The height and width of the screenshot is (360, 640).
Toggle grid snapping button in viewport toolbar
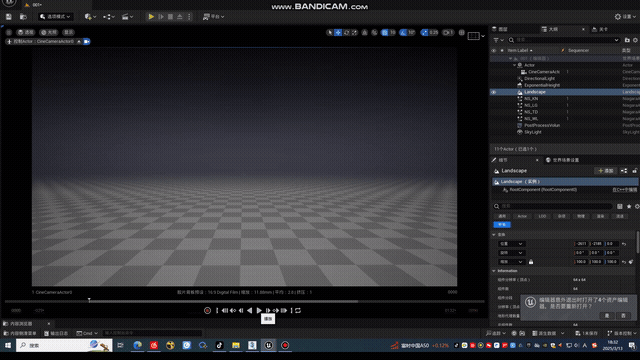[384, 33]
